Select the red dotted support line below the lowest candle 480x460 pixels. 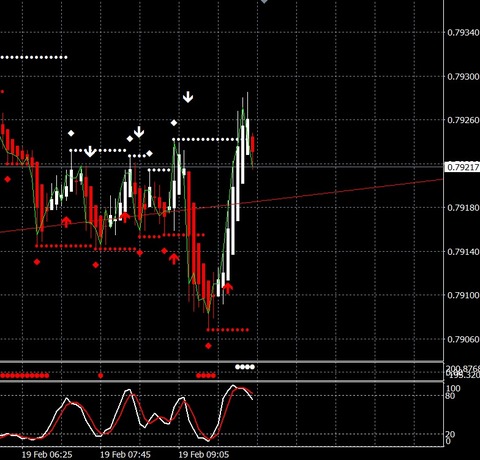(x=227, y=330)
